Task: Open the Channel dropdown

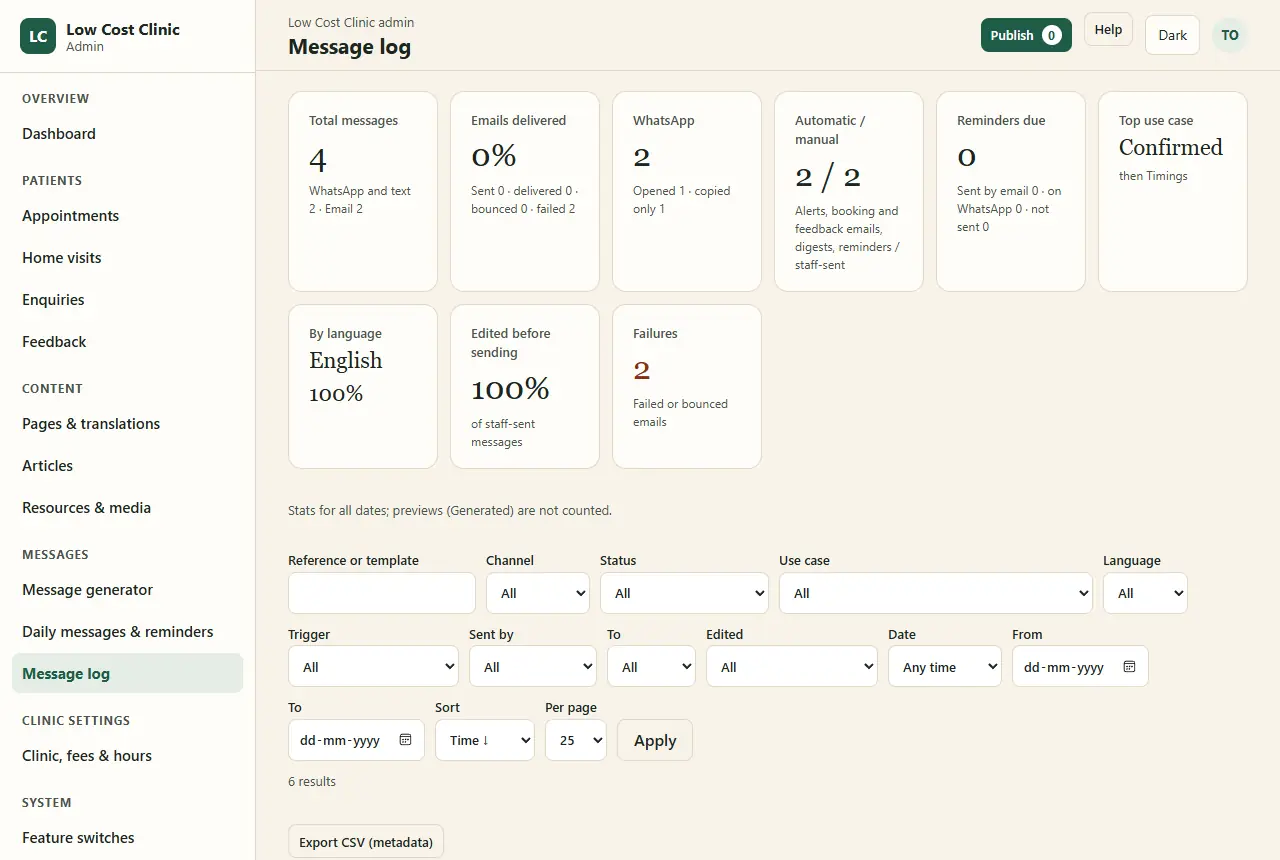Action: pos(538,593)
